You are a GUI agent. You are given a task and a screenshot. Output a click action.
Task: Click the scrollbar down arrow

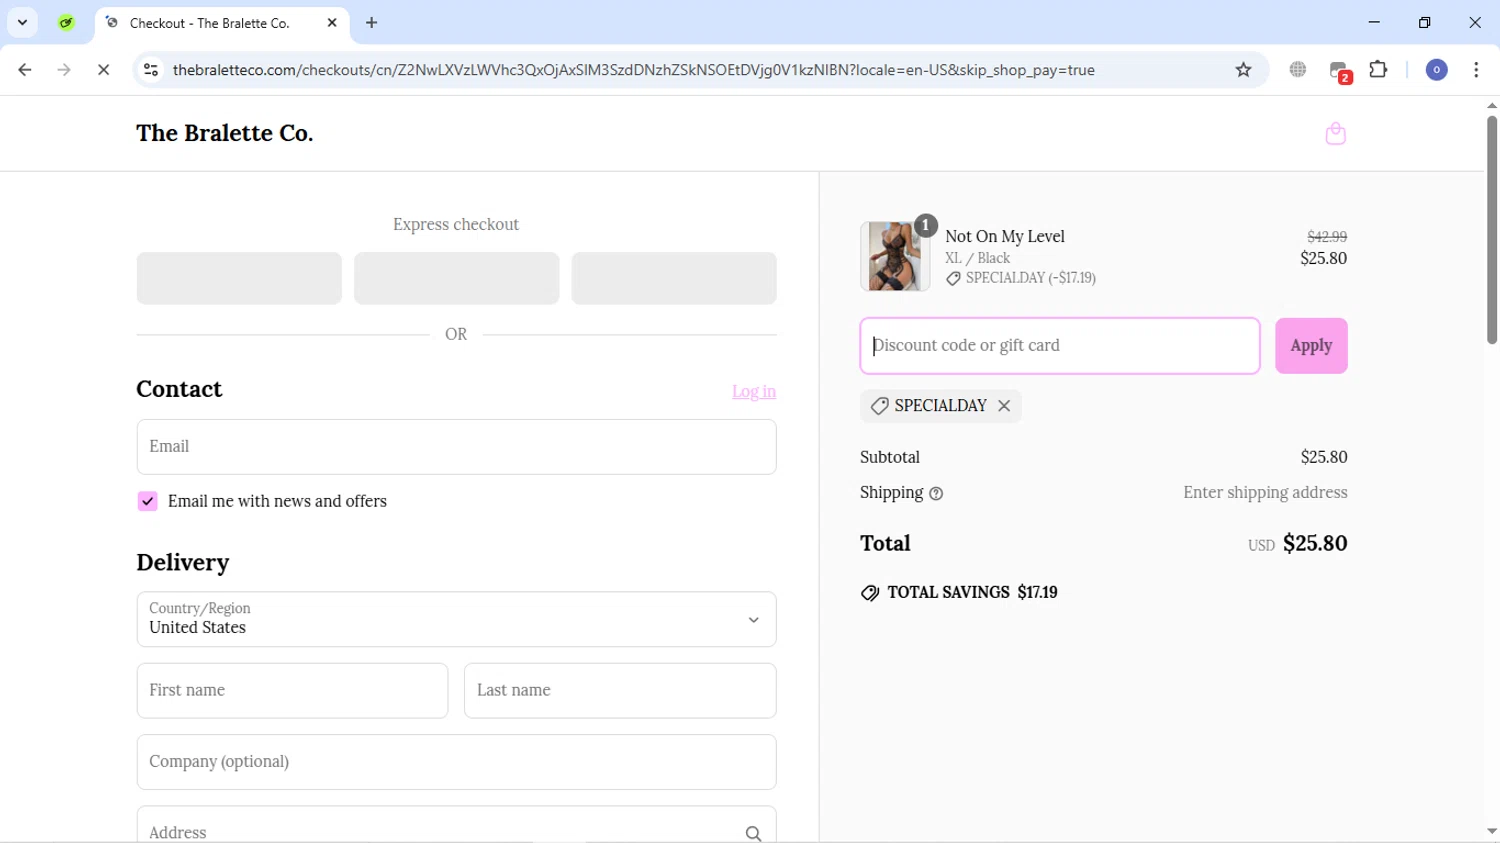pyautogui.click(x=1491, y=831)
